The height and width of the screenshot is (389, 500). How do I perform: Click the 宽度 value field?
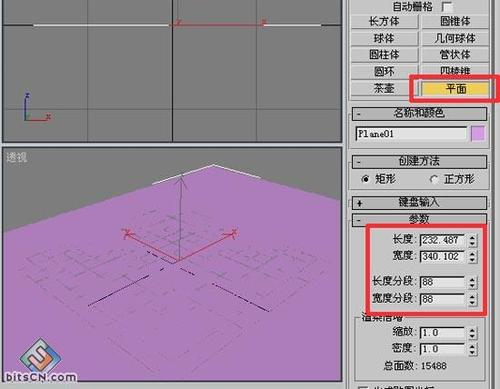442,257
